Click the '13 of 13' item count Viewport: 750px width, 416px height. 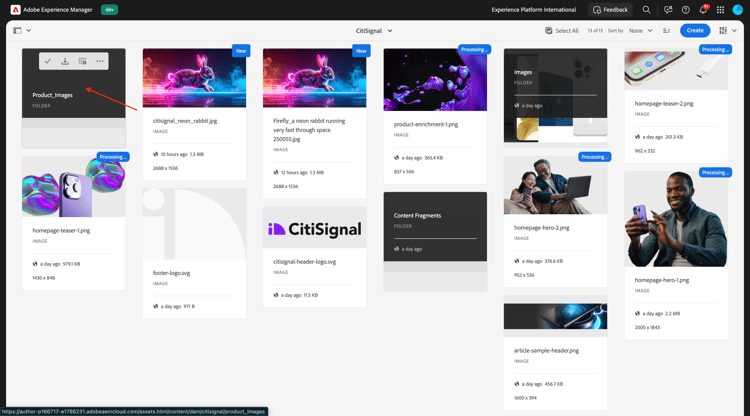(595, 31)
